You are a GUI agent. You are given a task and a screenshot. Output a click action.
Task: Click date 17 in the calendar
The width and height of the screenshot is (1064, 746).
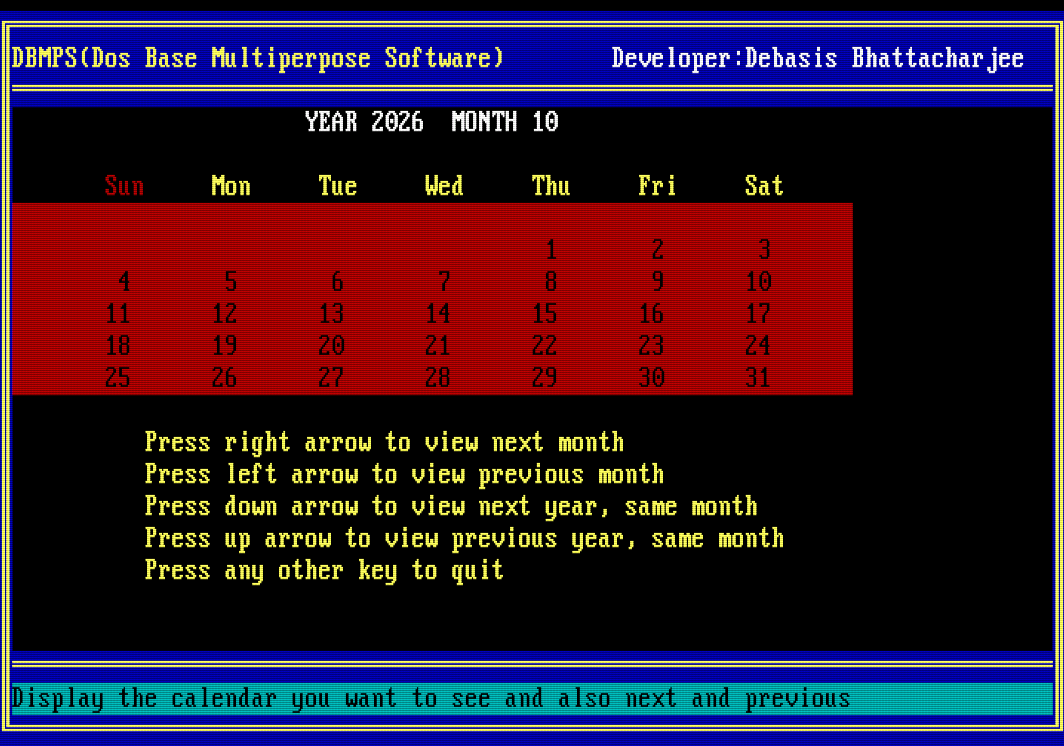(x=758, y=314)
